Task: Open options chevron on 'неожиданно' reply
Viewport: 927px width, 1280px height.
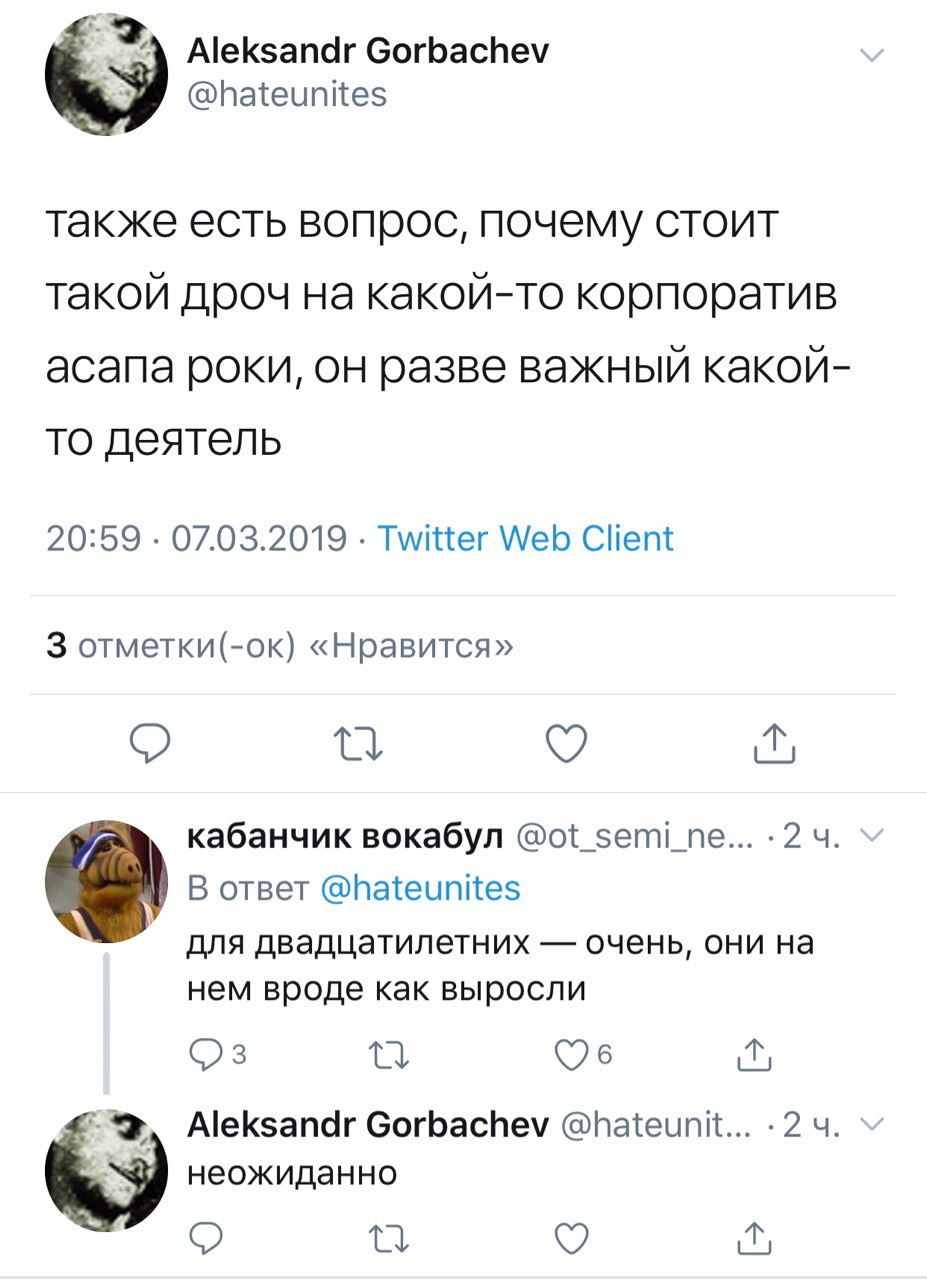Action: pos(868,1125)
